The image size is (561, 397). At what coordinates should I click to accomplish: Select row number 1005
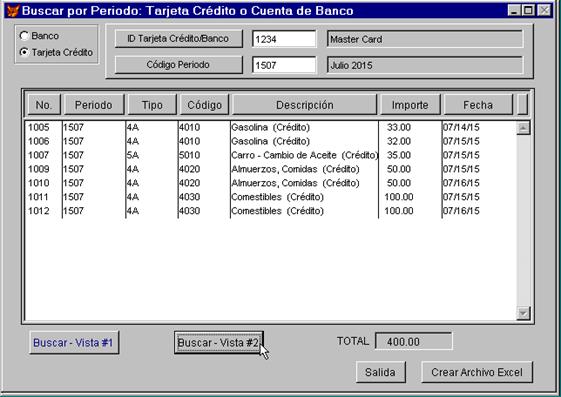point(39,127)
